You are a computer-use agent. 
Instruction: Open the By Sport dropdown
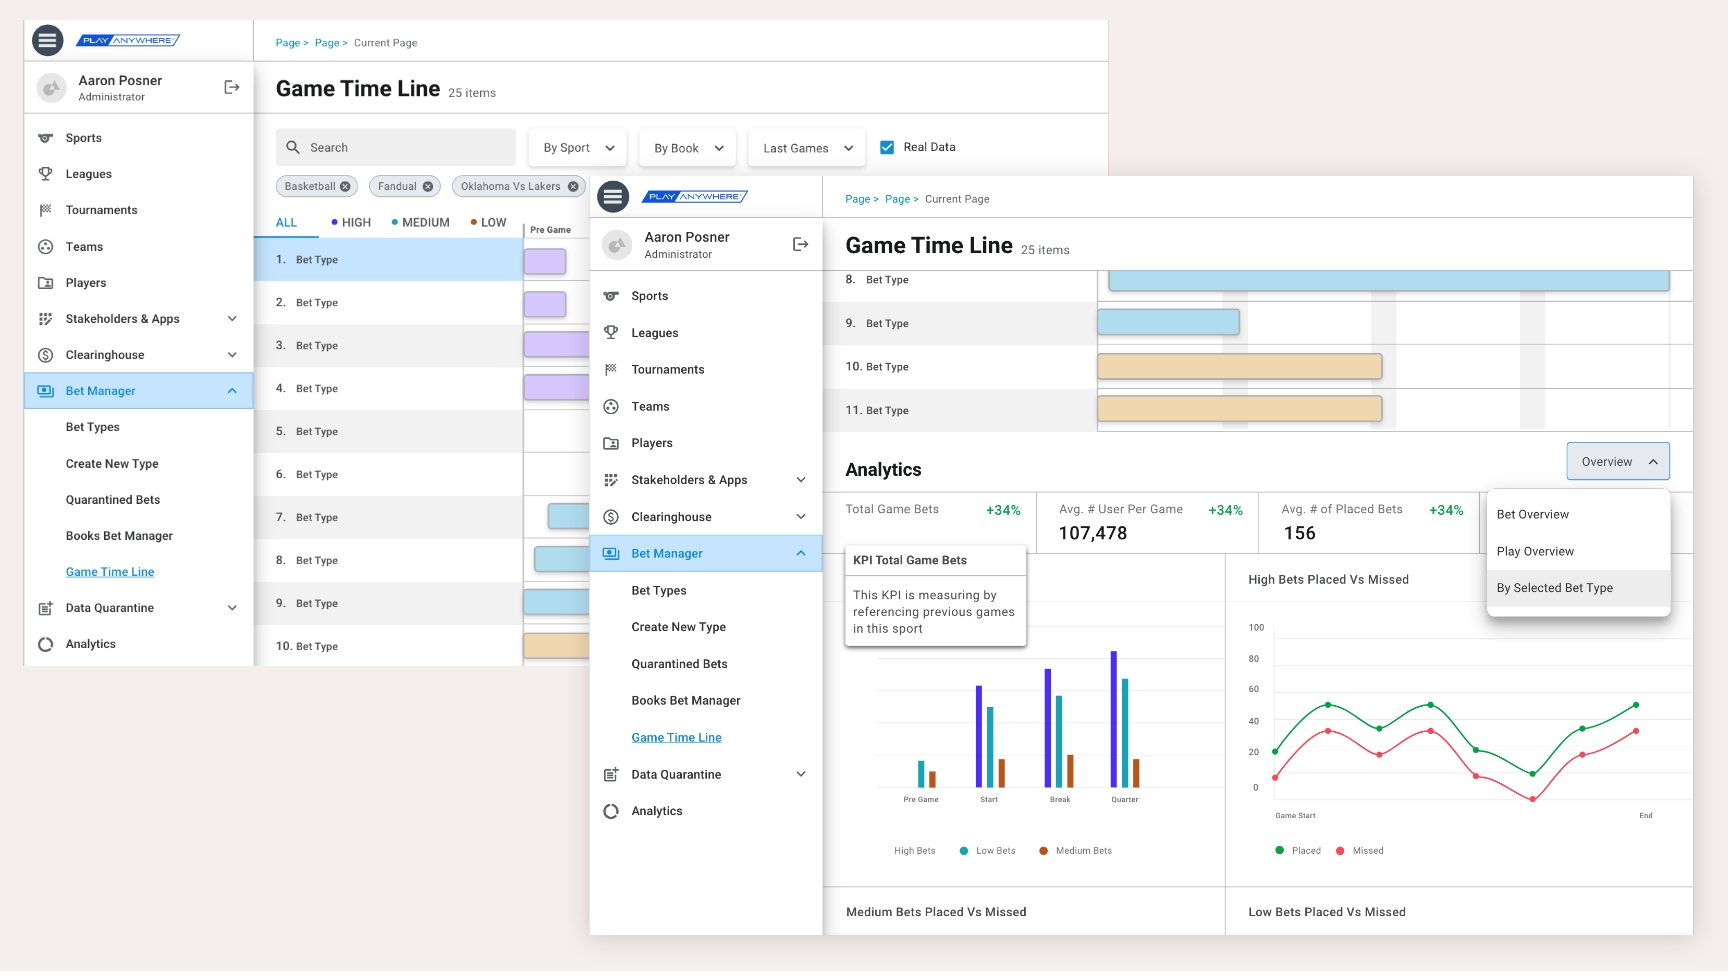tap(579, 148)
